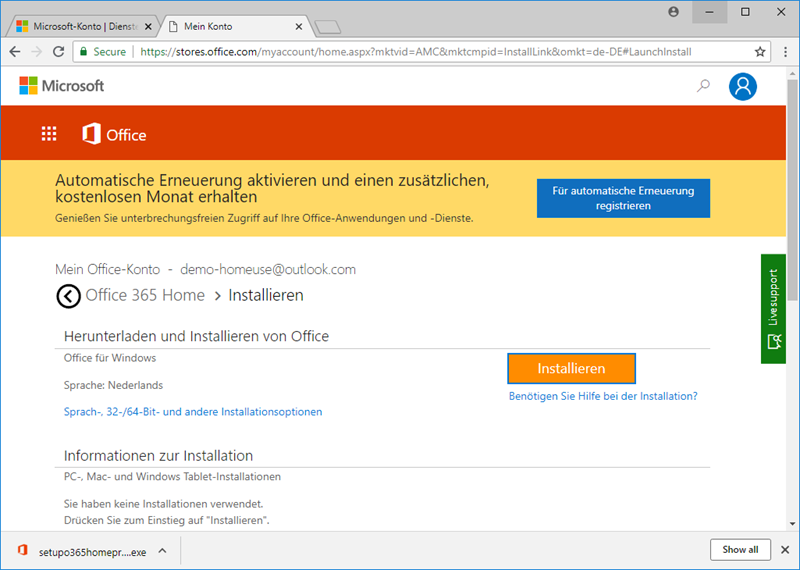Minimize the Chrome window

pos(709,12)
